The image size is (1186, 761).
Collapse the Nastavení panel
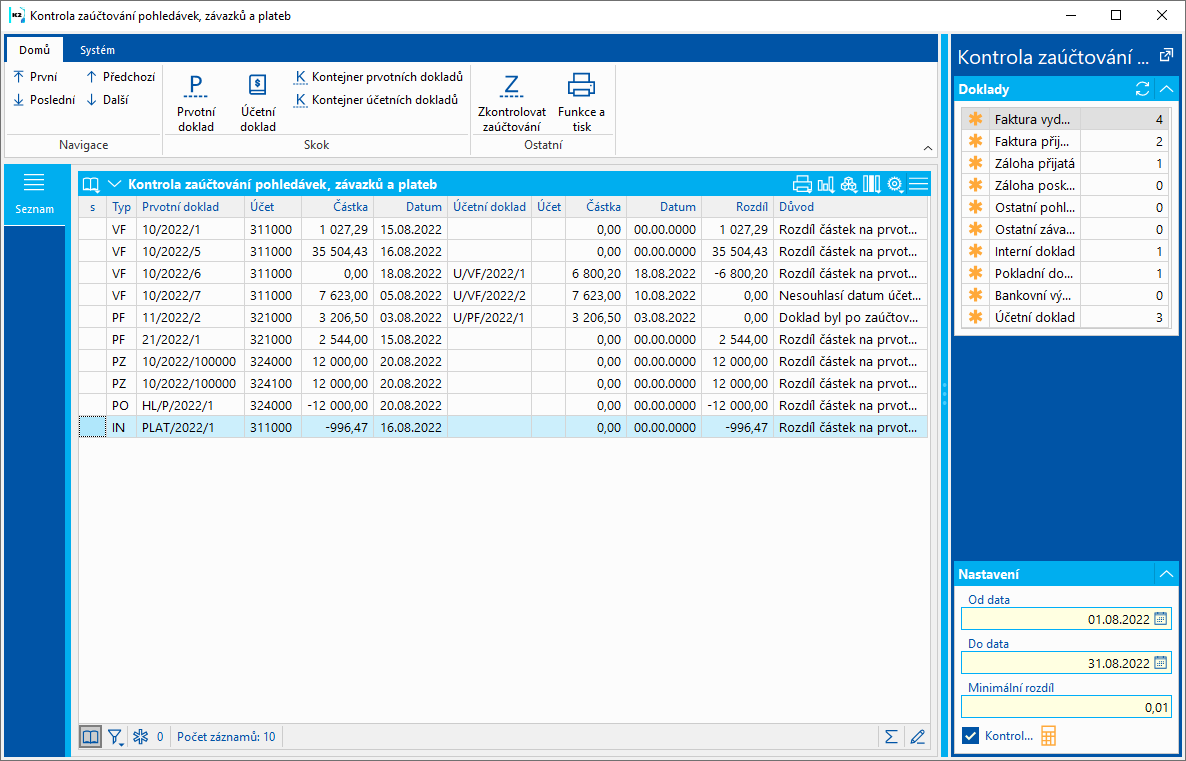(x=1165, y=574)
